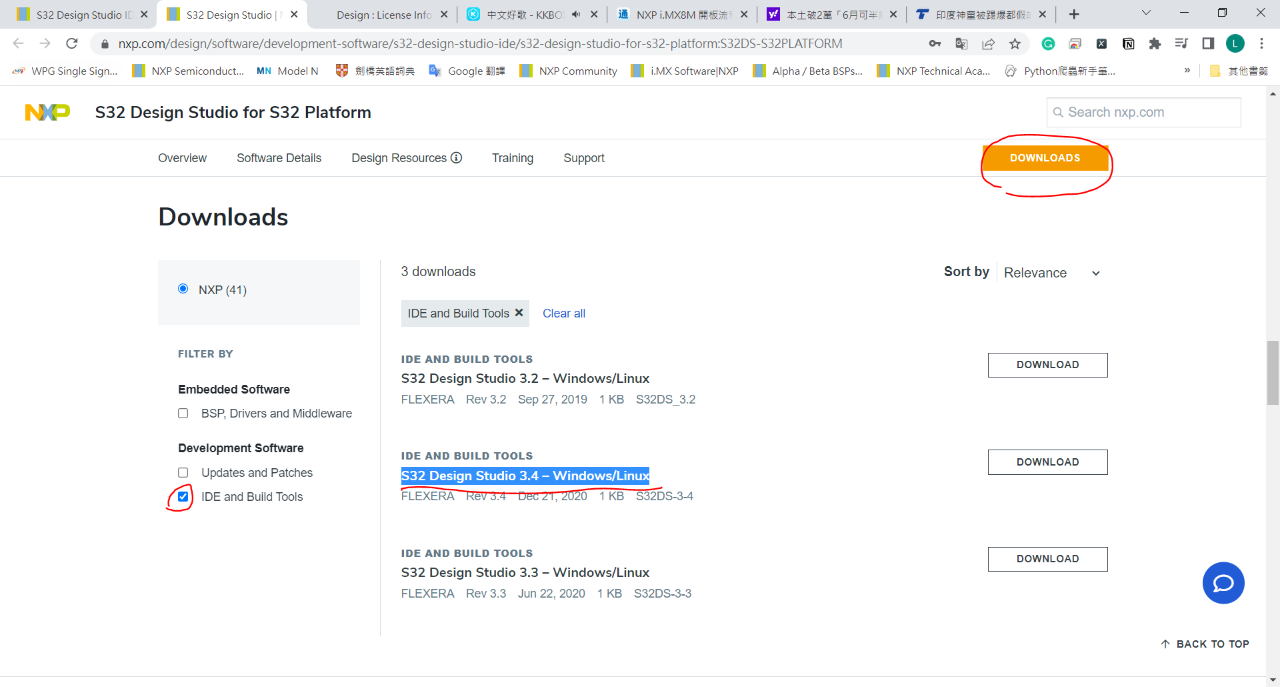The height and width of the screenshot is (687, 1280).
Task: Click the Clear all filters link
Action: [x=564, y=314]
